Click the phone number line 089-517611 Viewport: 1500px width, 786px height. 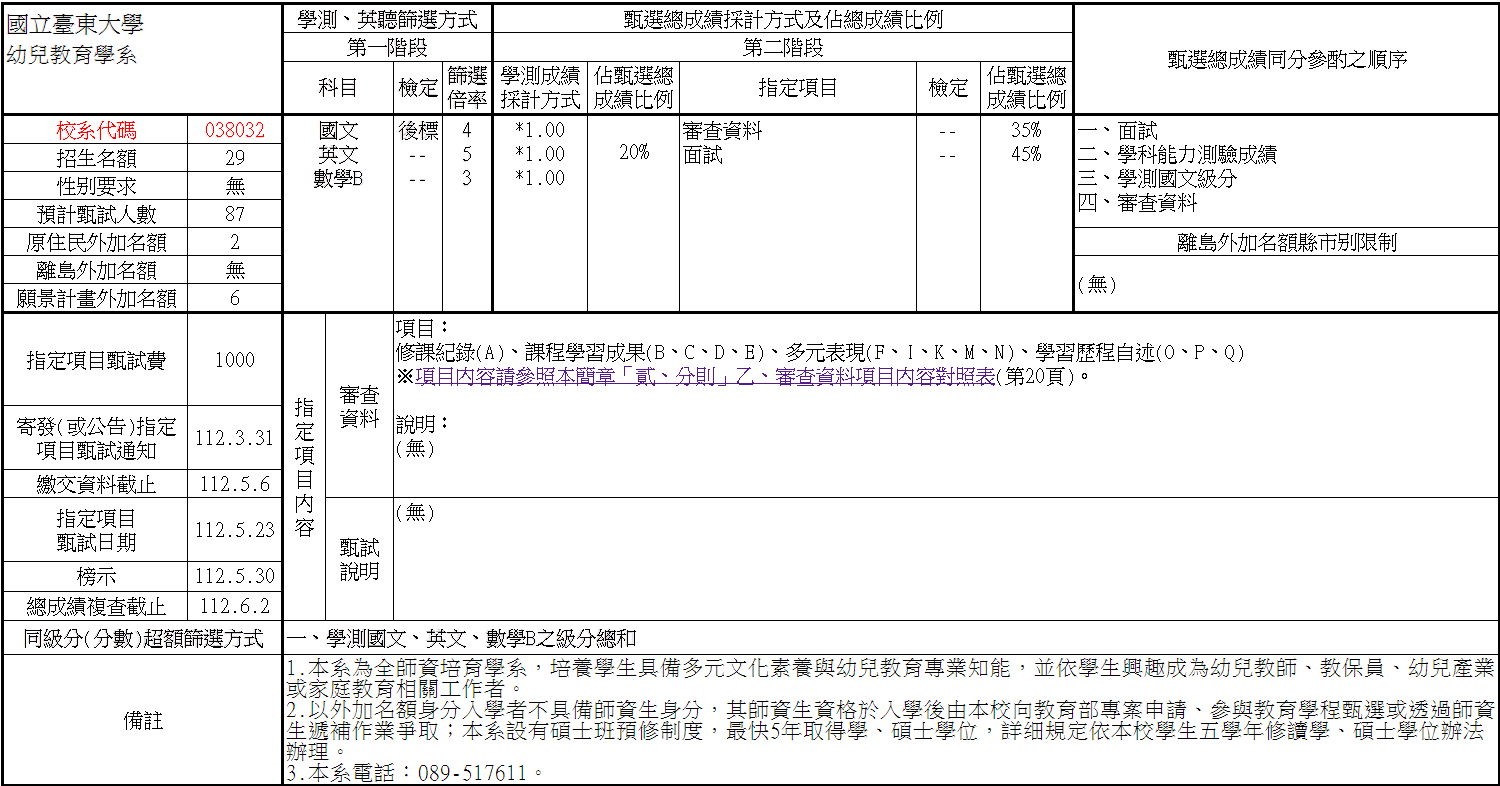click(x=414, y=773)
